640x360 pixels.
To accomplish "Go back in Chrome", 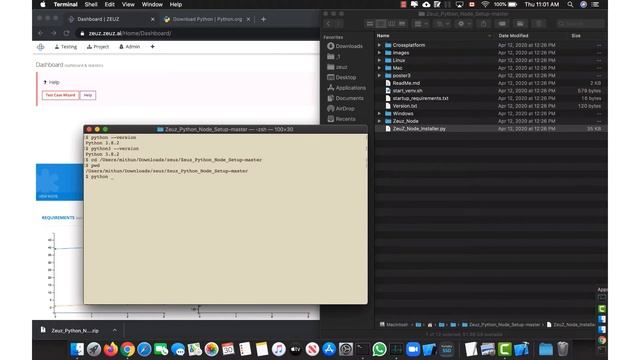I will pyautogui.click(x=40, y=33).
